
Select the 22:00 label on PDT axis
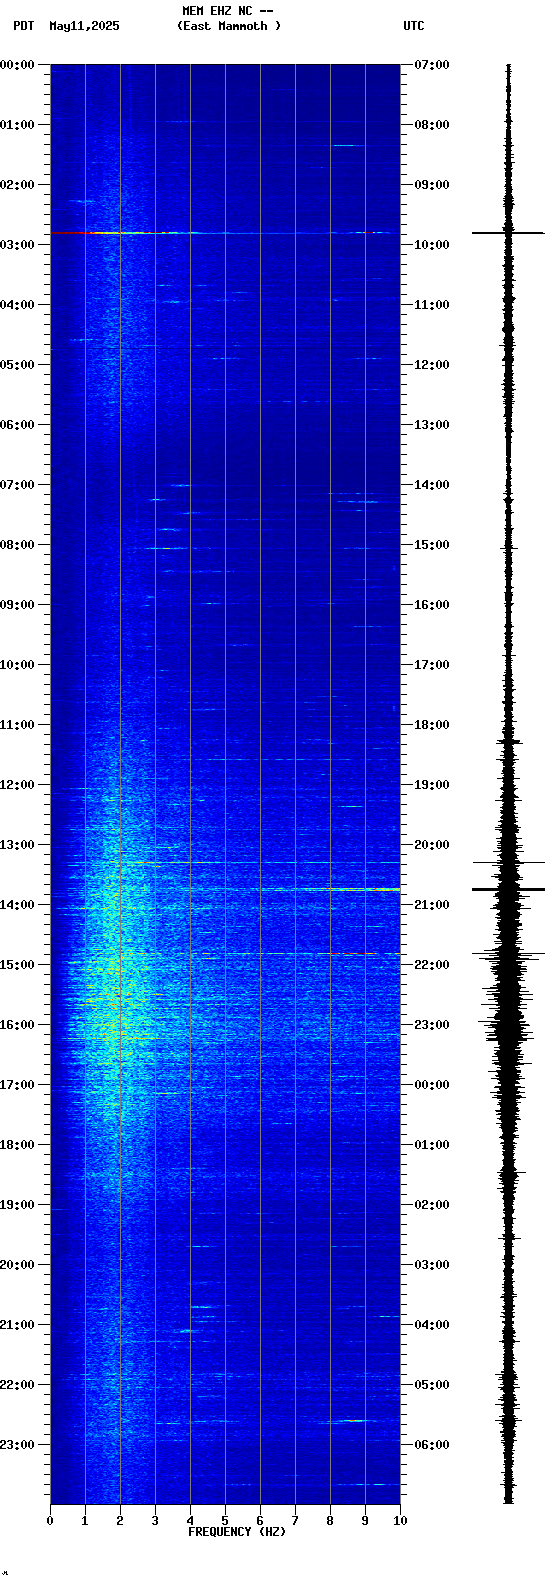click(x=18, y=1385)
